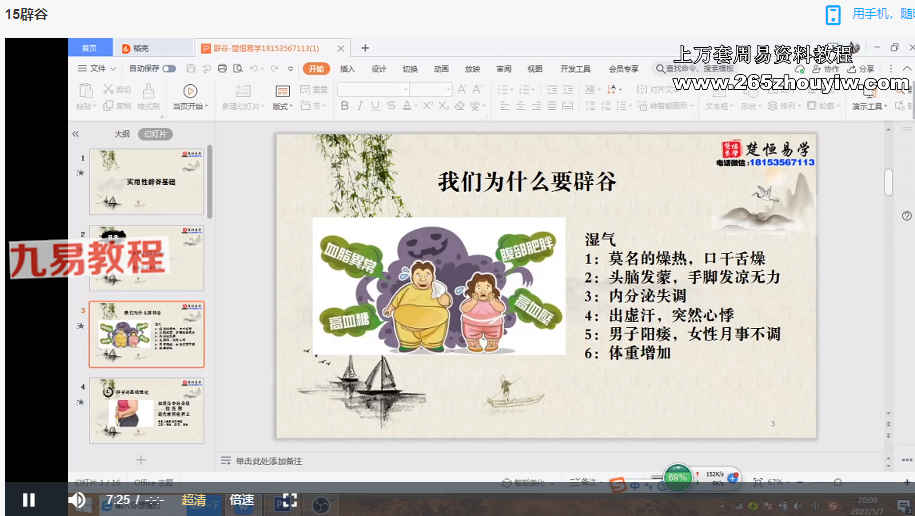Enter fullscreen video mode
Image resolution: width=915 pixels, height=516 pixels.
pyautogui.click(x=290, y=500)
